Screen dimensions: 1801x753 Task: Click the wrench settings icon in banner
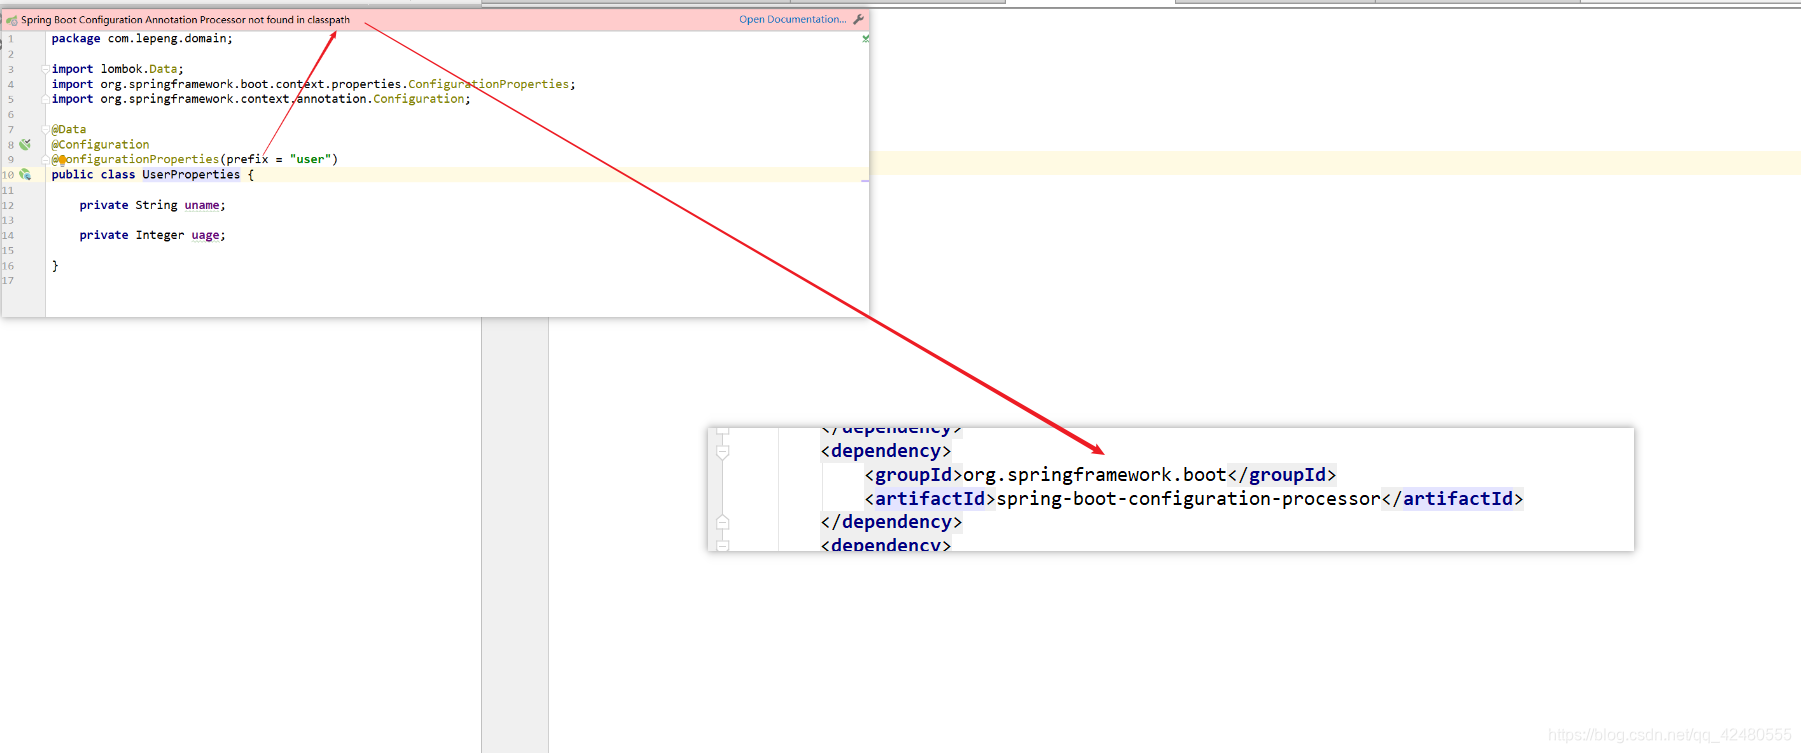858,19
